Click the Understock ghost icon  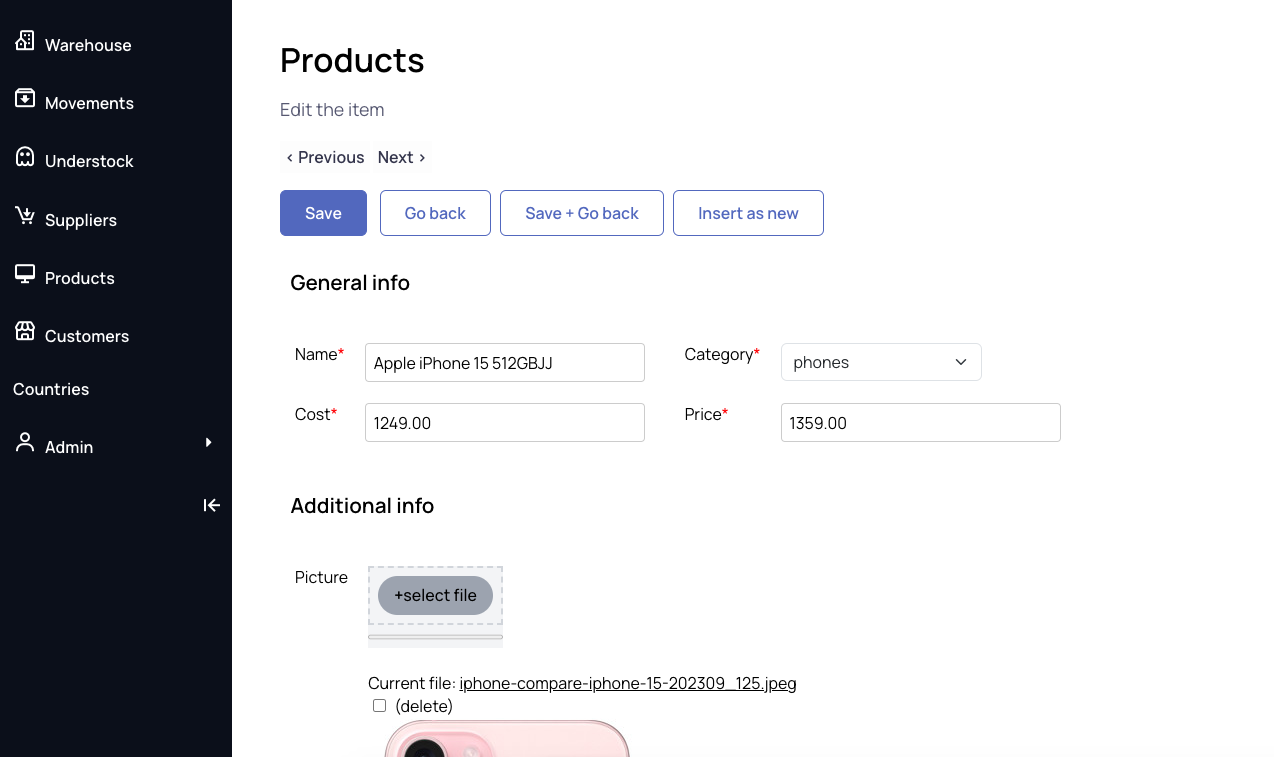point(25,157)
